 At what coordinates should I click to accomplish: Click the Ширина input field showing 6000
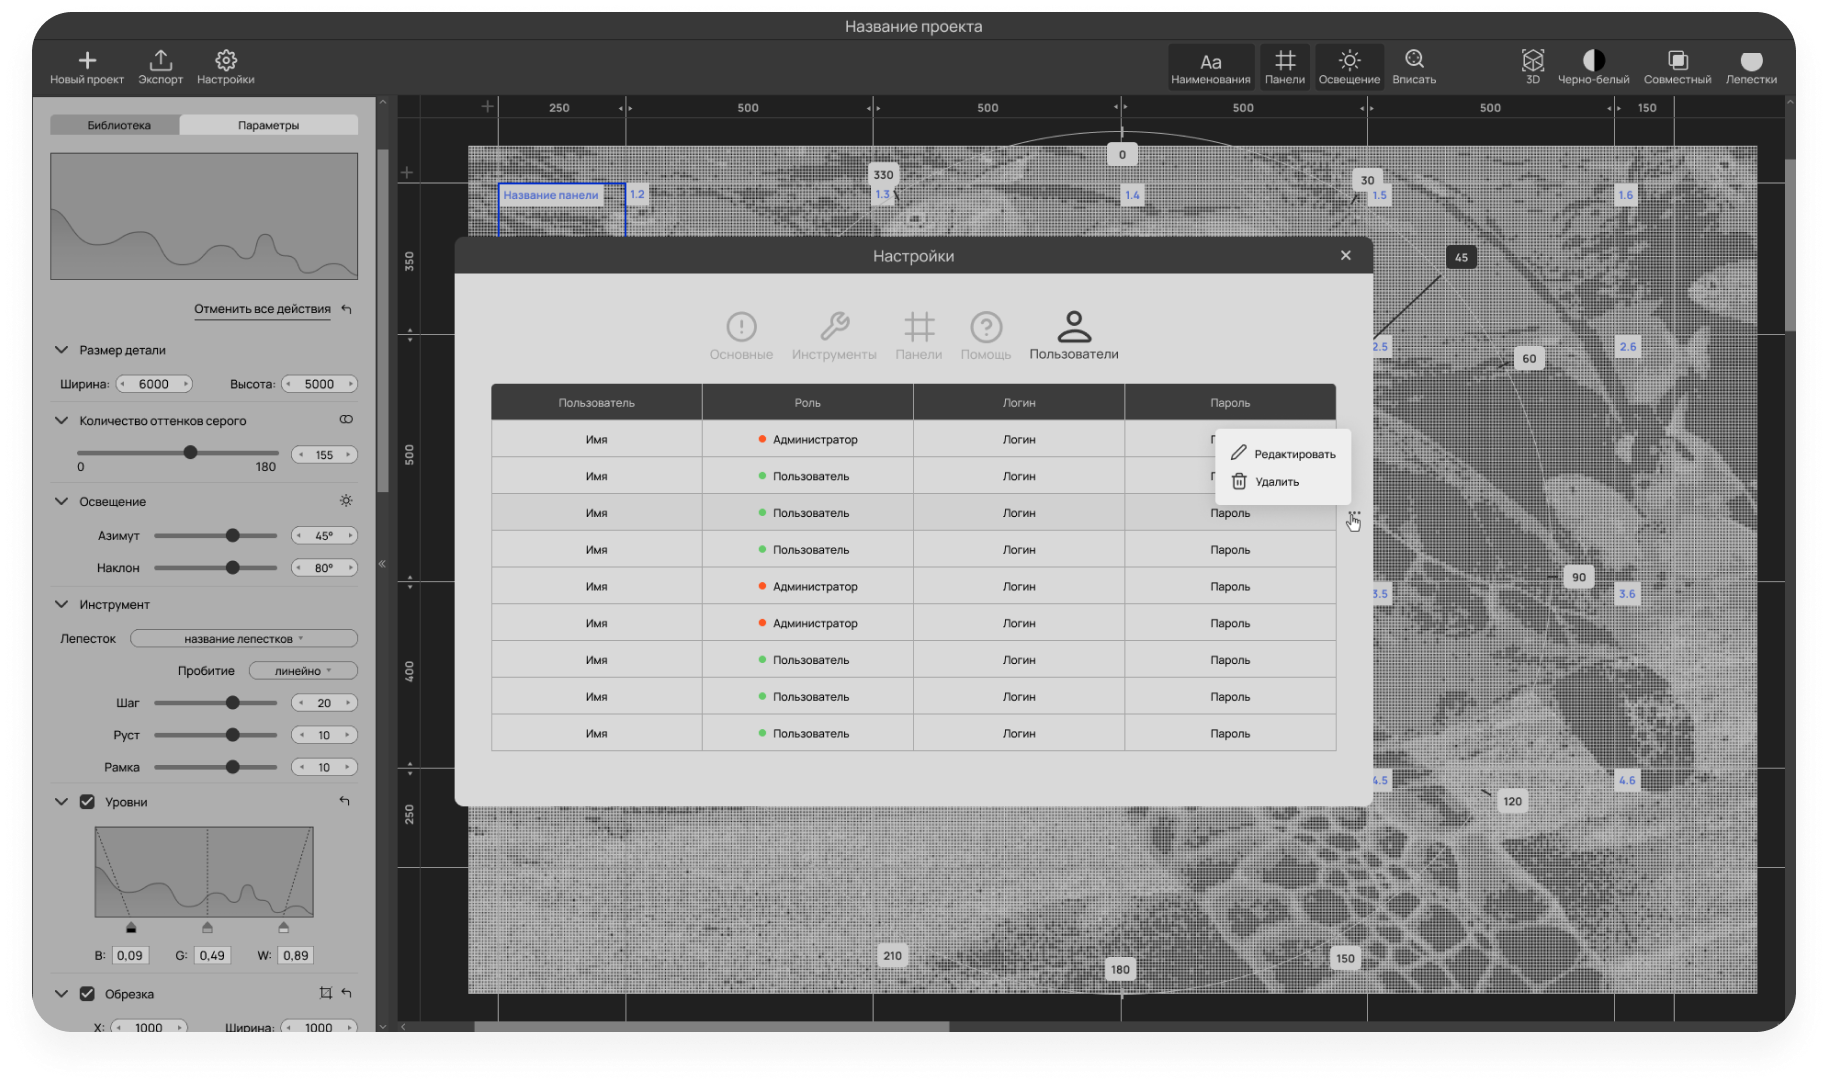154,384
